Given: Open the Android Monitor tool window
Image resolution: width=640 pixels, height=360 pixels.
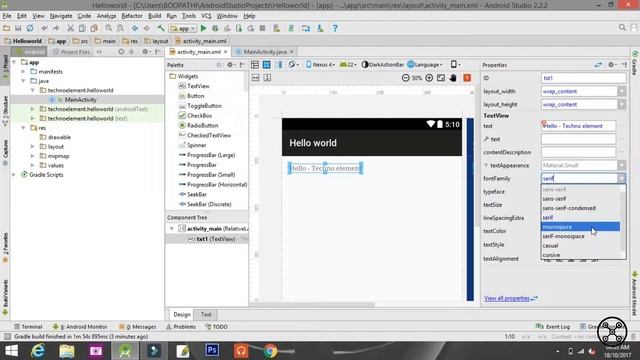Looking at the screenshot, I should [80, 327].
